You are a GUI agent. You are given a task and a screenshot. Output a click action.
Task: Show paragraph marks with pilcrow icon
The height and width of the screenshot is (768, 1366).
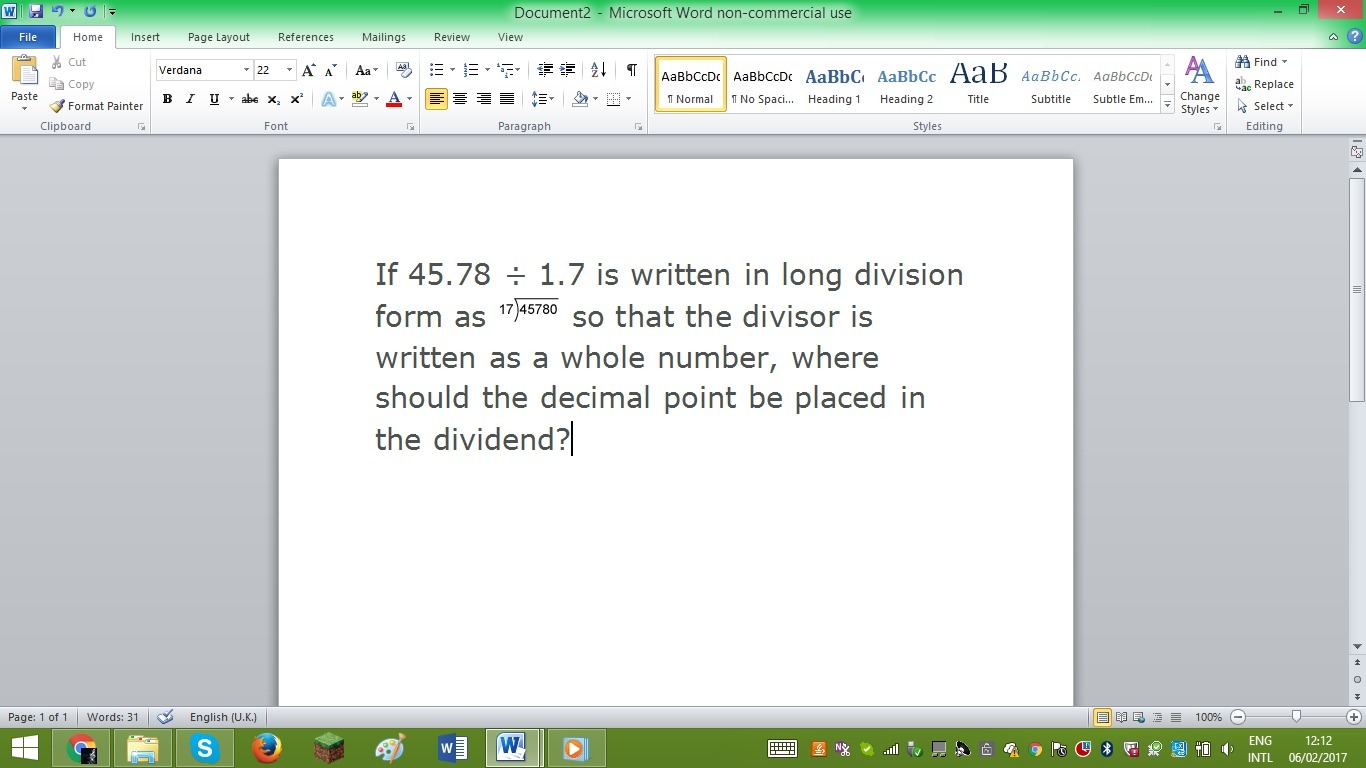click(631, 70)
